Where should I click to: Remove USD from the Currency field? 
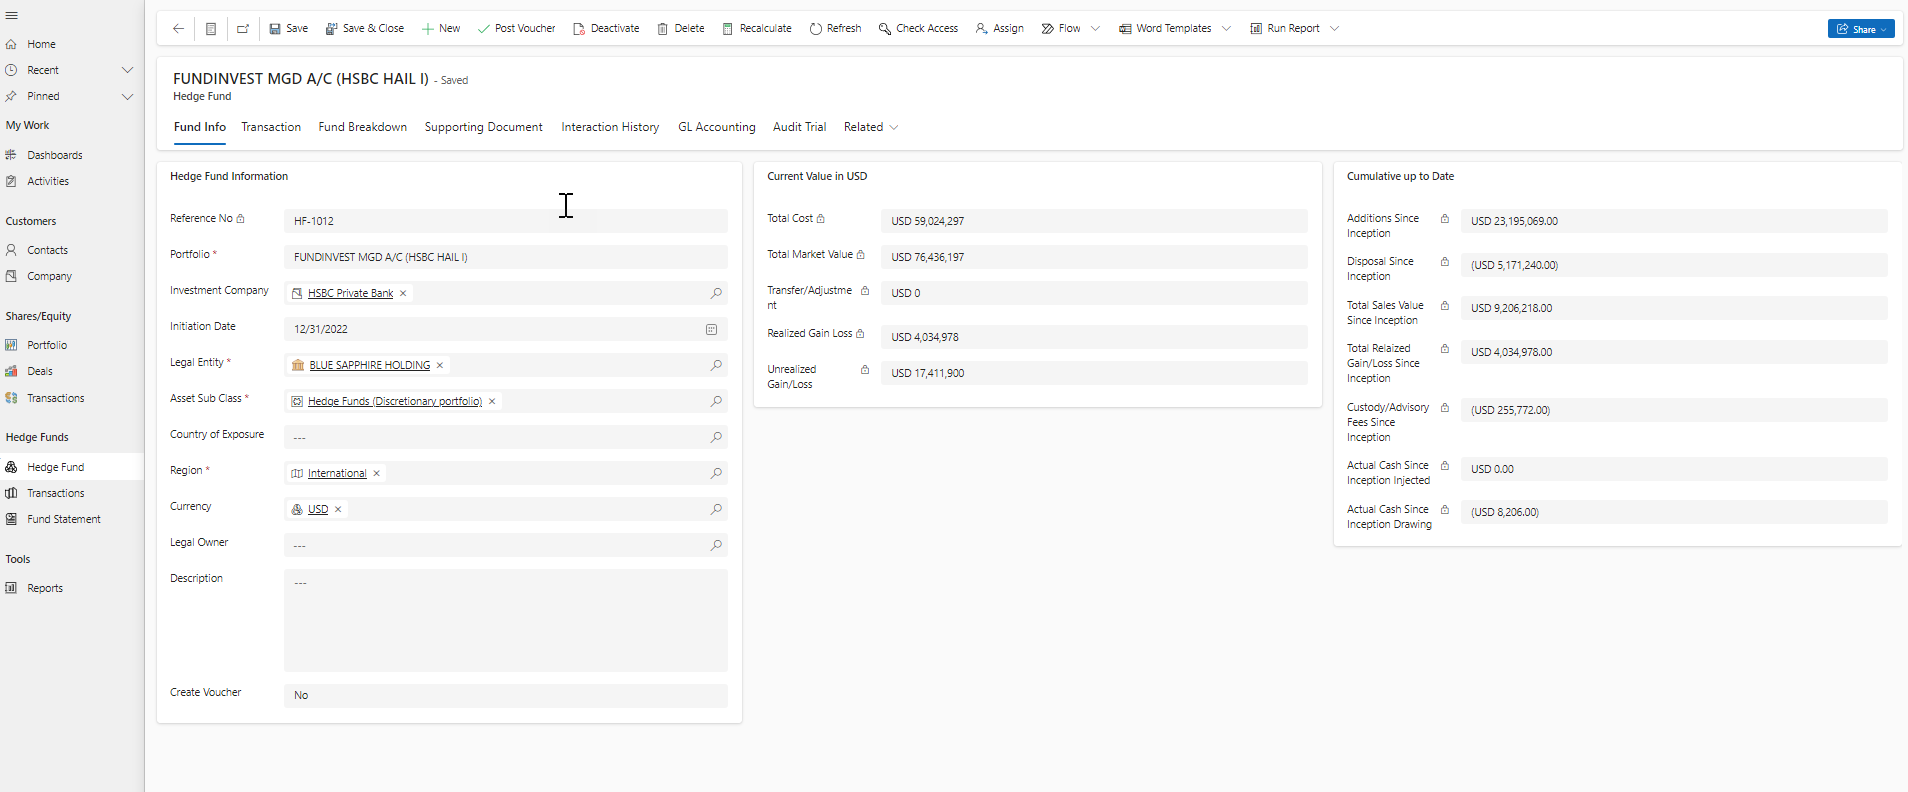point(338,509)
